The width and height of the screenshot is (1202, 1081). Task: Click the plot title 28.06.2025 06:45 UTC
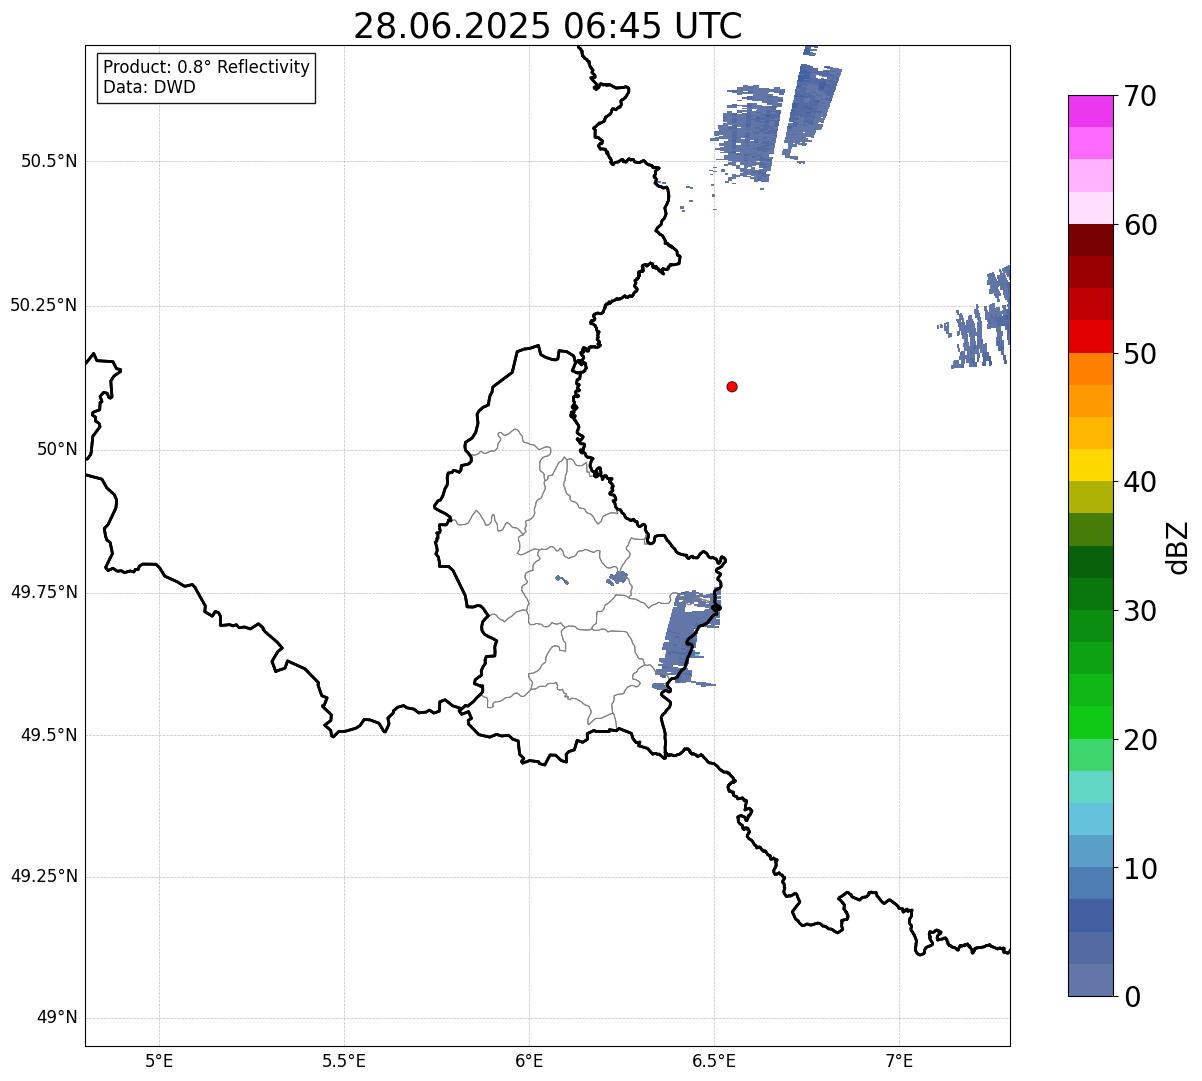click(x=548, y=26)
